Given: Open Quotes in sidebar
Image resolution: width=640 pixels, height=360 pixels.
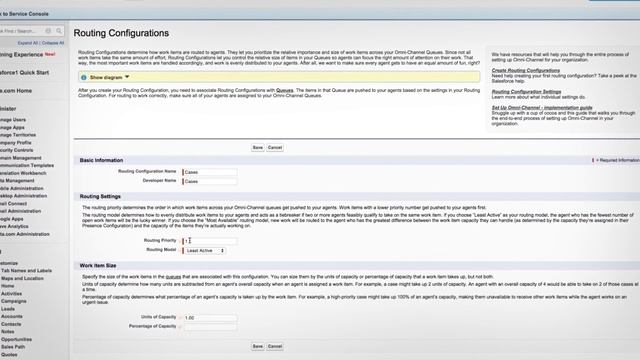Looking at the screenshot, I should pos(9,354).
